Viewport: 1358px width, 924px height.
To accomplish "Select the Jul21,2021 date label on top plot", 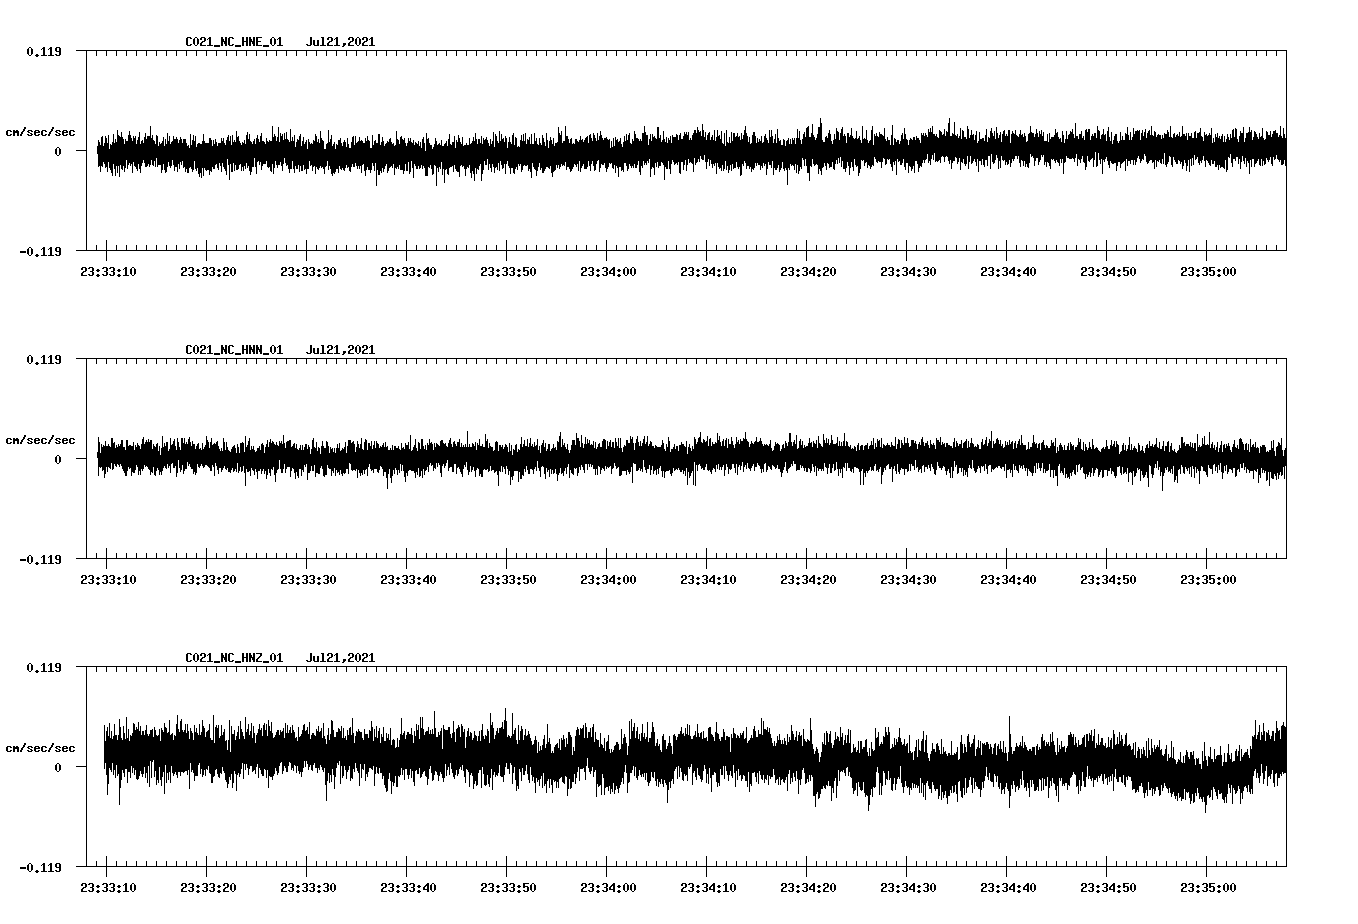I will pos(342,41).
